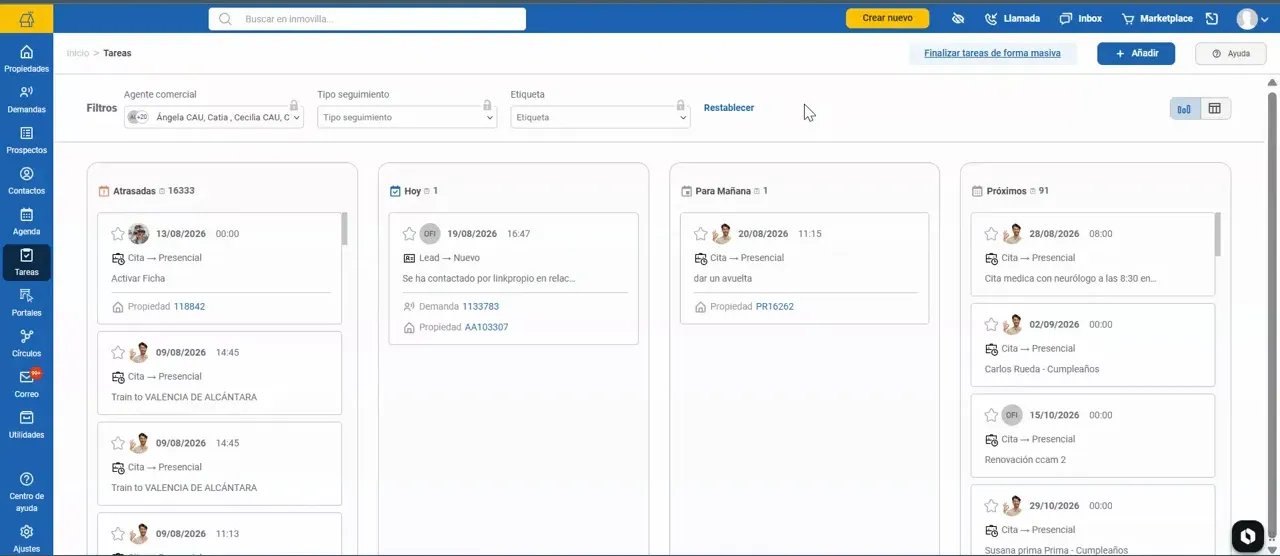The width and height of the screenshot is (1280, 556).
Task: Select Tareas in the sidebar
Action: (x=26, y=263)
